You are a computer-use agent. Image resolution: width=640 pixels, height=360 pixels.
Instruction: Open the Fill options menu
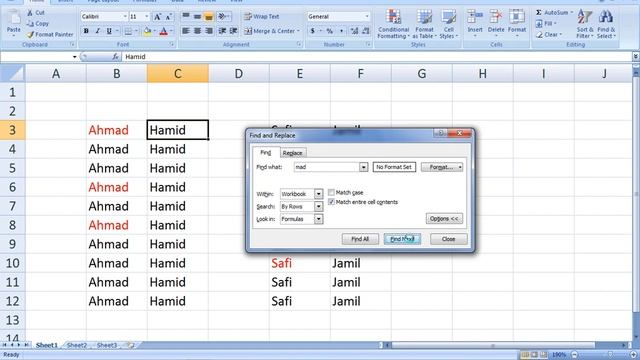point(546,24)
